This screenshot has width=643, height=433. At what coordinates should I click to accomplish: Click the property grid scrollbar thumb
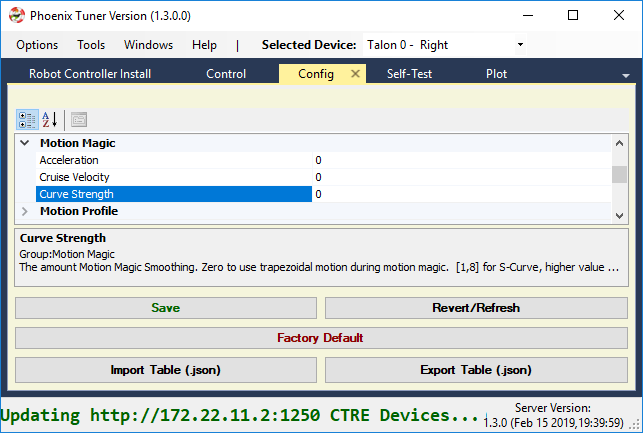click(619, 174)
